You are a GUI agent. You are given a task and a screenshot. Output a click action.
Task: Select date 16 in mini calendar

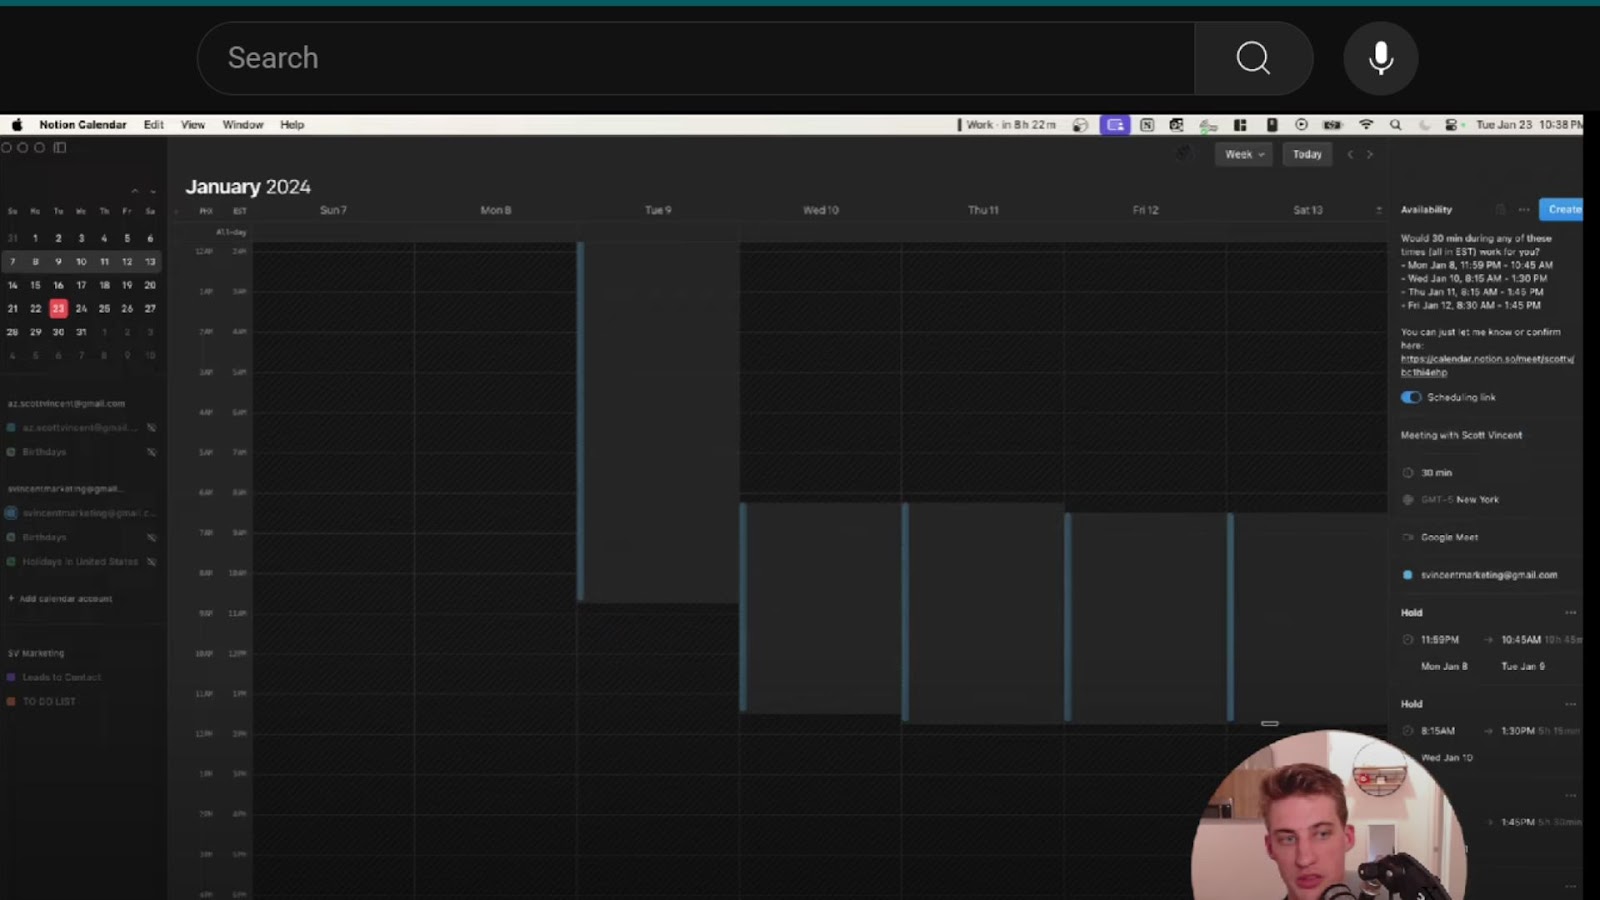pyautogui.click(x=58, y=285)
